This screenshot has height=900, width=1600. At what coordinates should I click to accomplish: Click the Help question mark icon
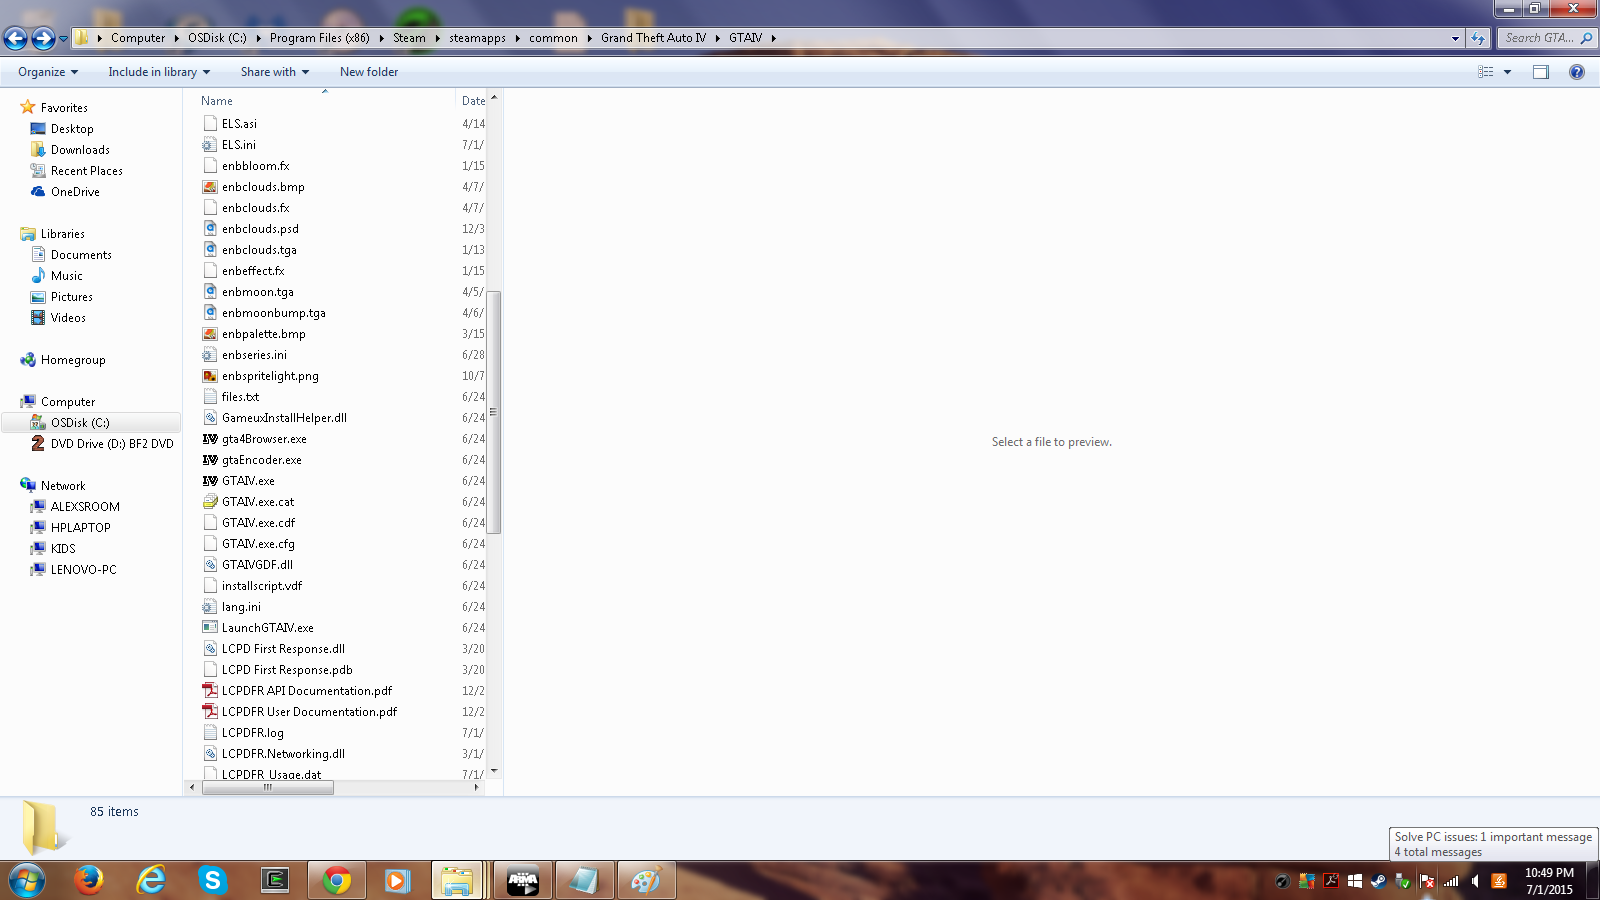(1577, 72)
